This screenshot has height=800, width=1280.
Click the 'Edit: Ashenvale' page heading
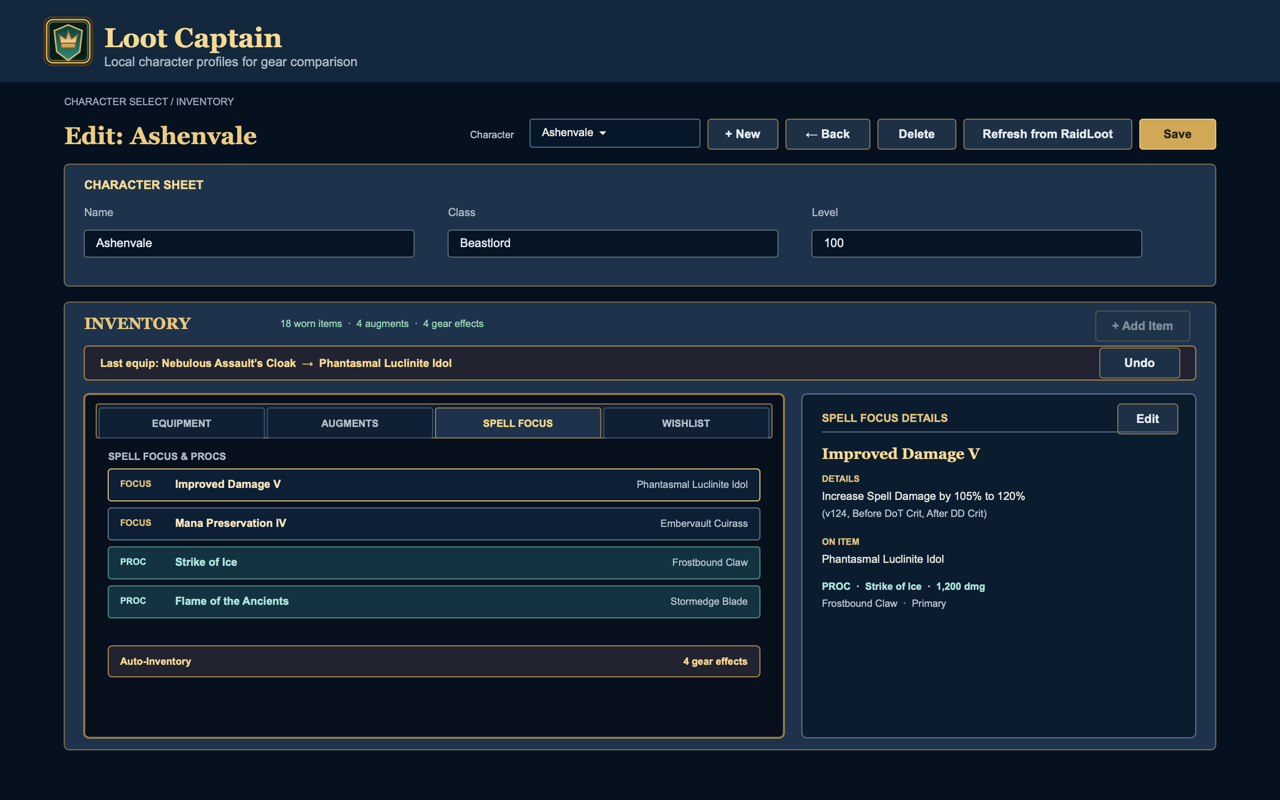tap(160, 136)
